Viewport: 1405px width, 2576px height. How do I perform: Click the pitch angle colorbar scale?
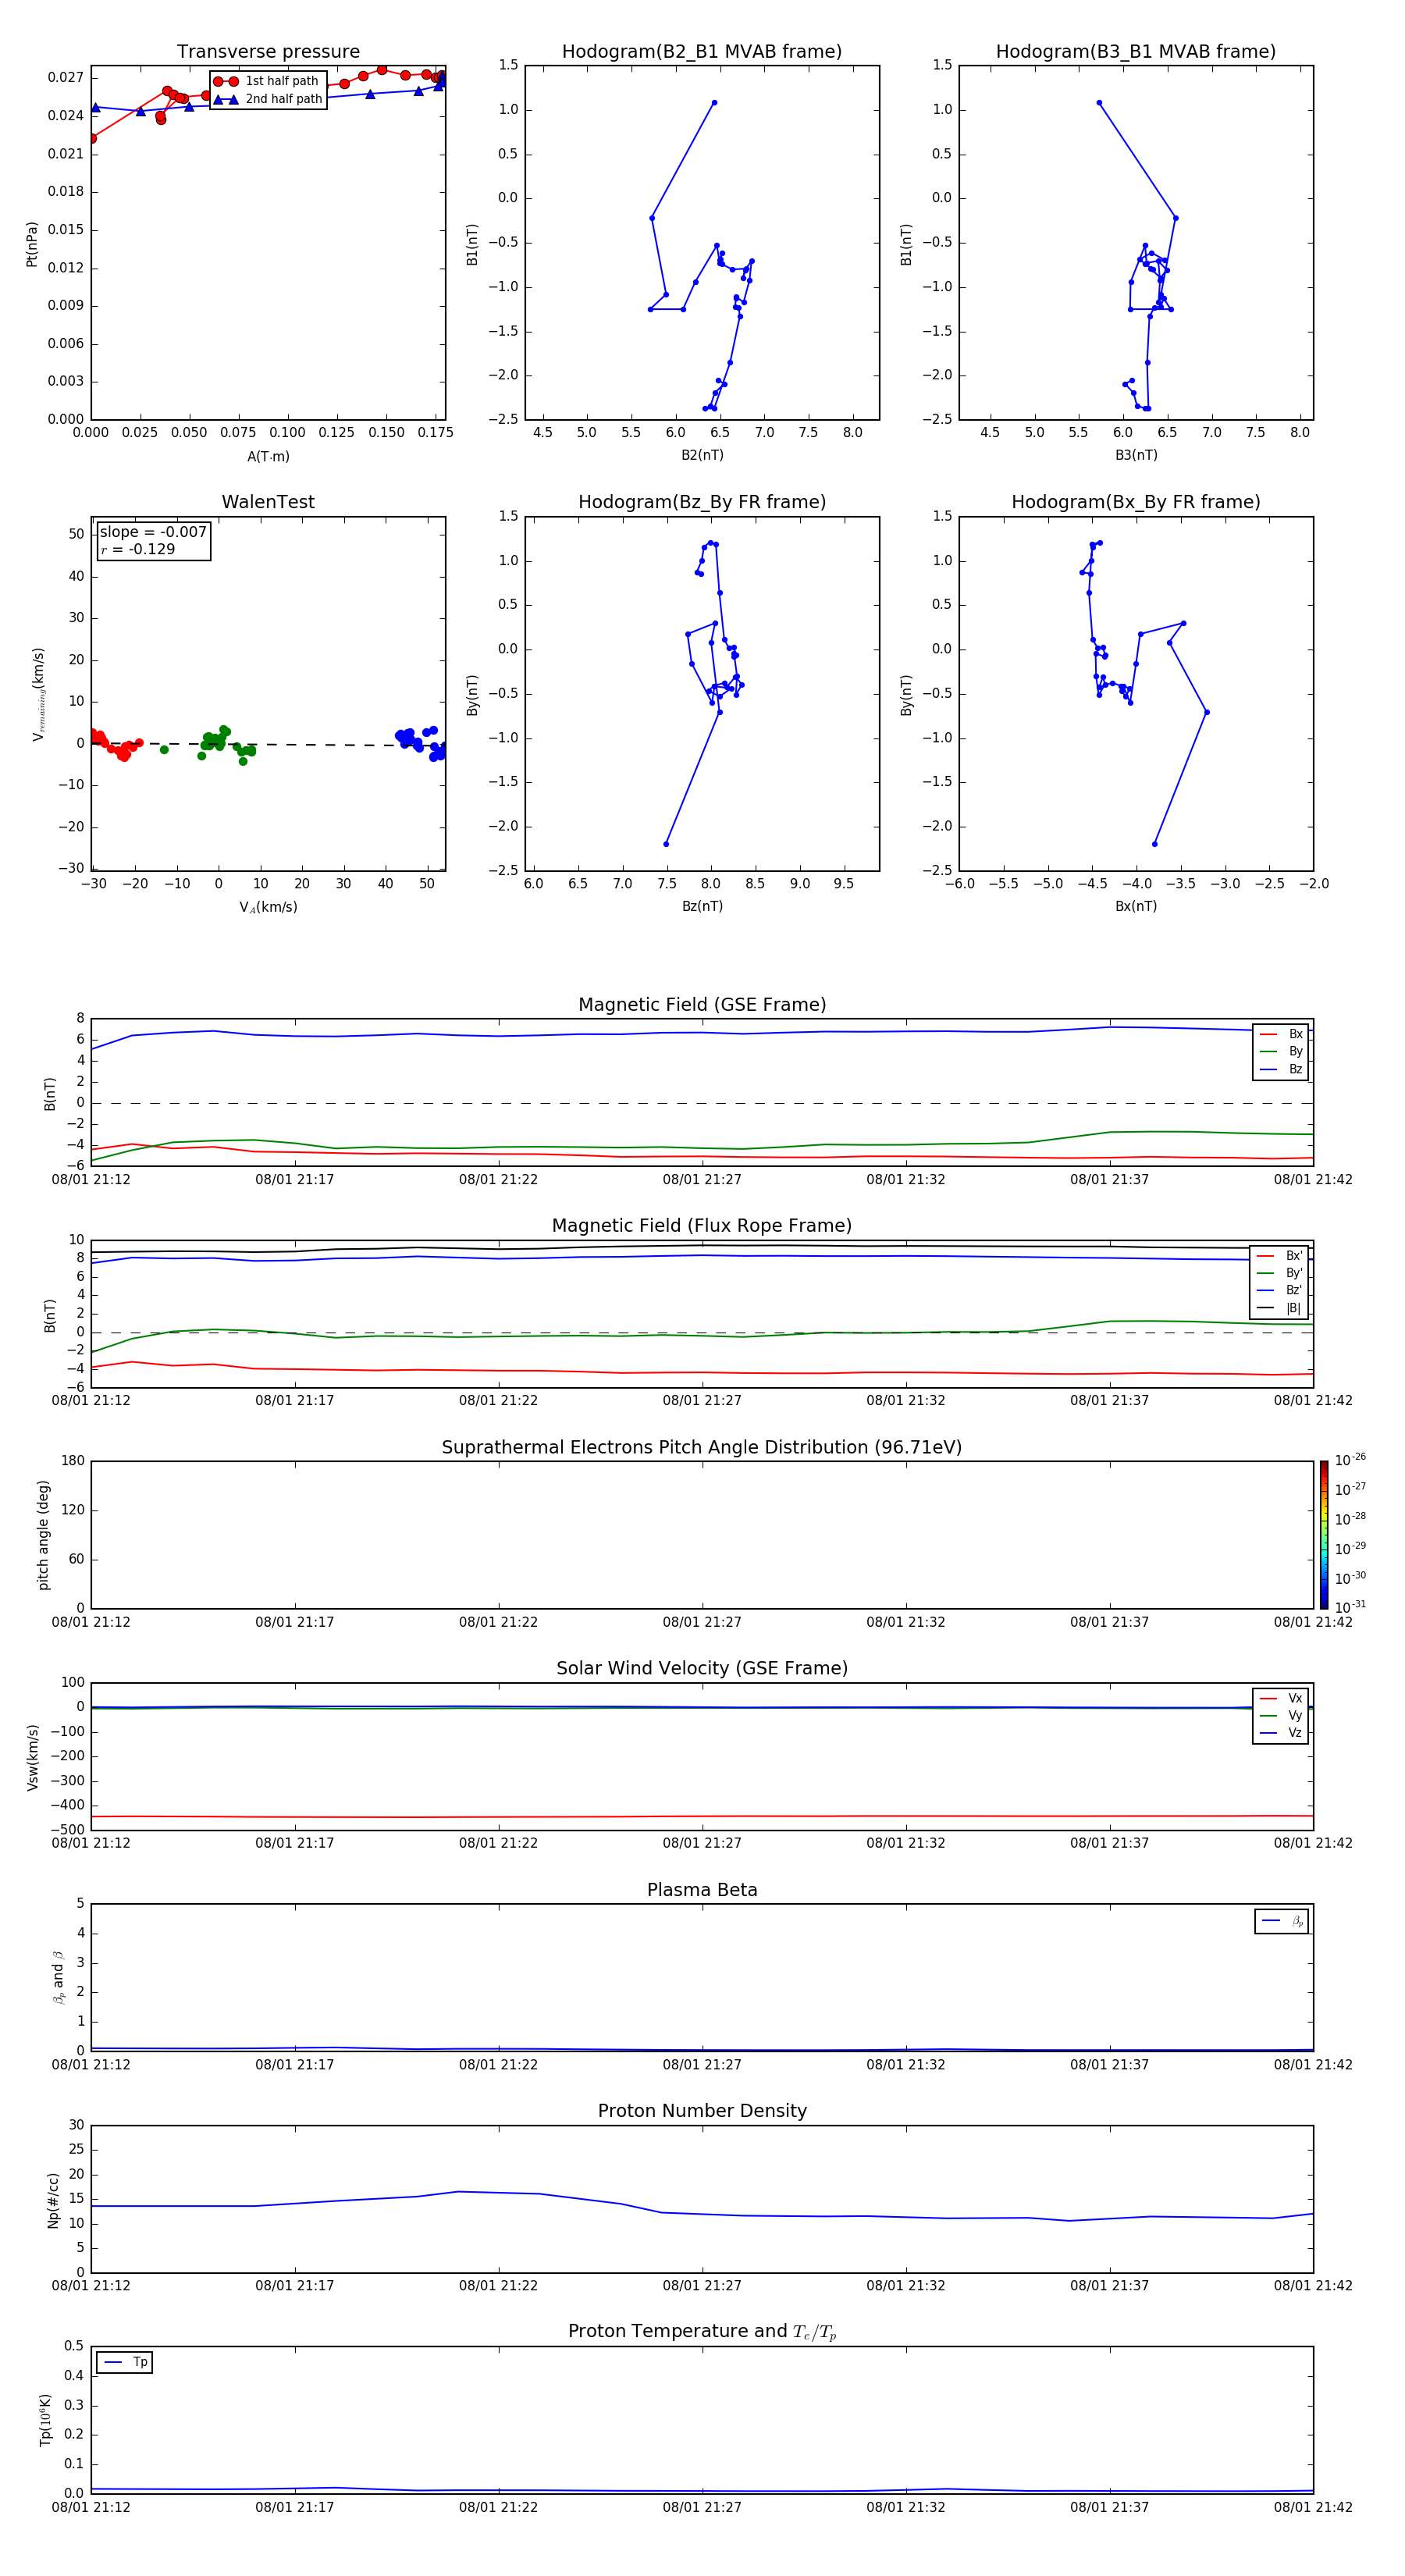[x=1324, y=1534]
